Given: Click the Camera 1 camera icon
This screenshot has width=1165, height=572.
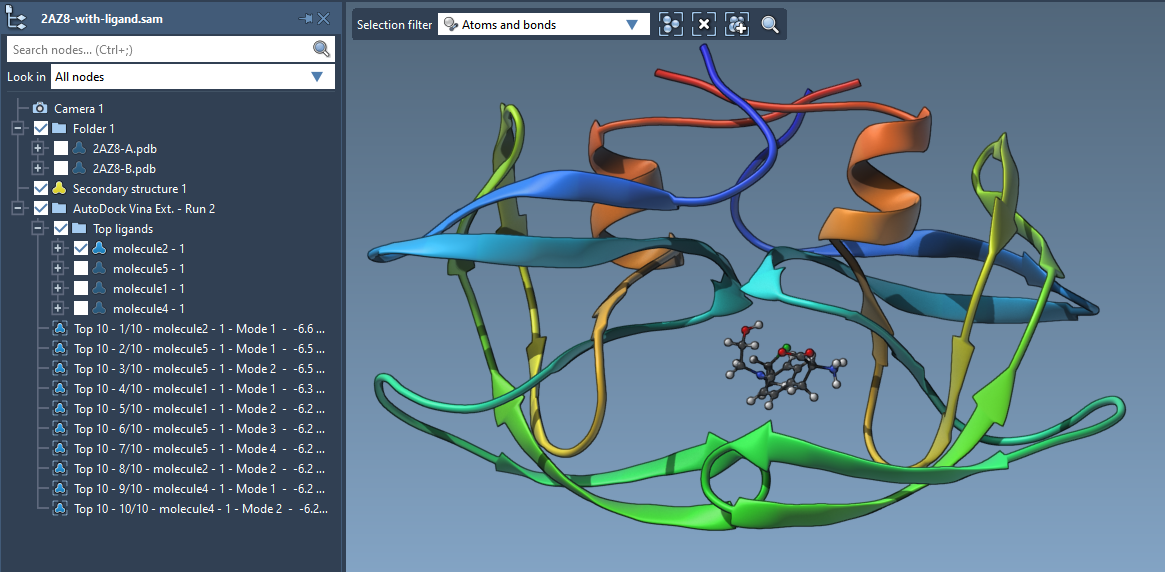Looking at the screenshot, I should tap(40, 108).
